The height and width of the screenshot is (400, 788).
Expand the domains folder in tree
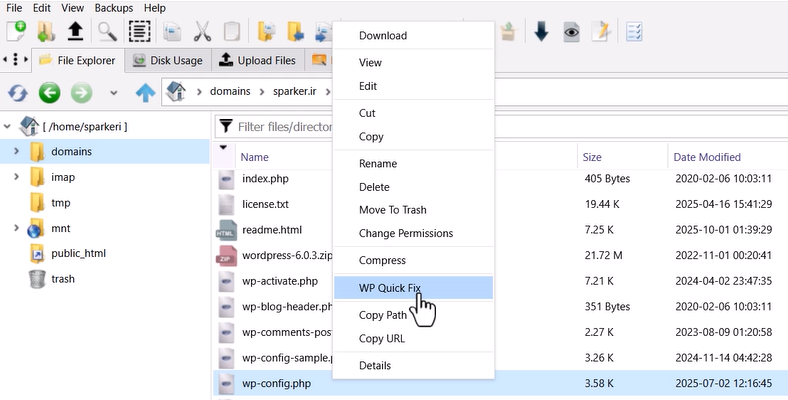pos(16,152)
